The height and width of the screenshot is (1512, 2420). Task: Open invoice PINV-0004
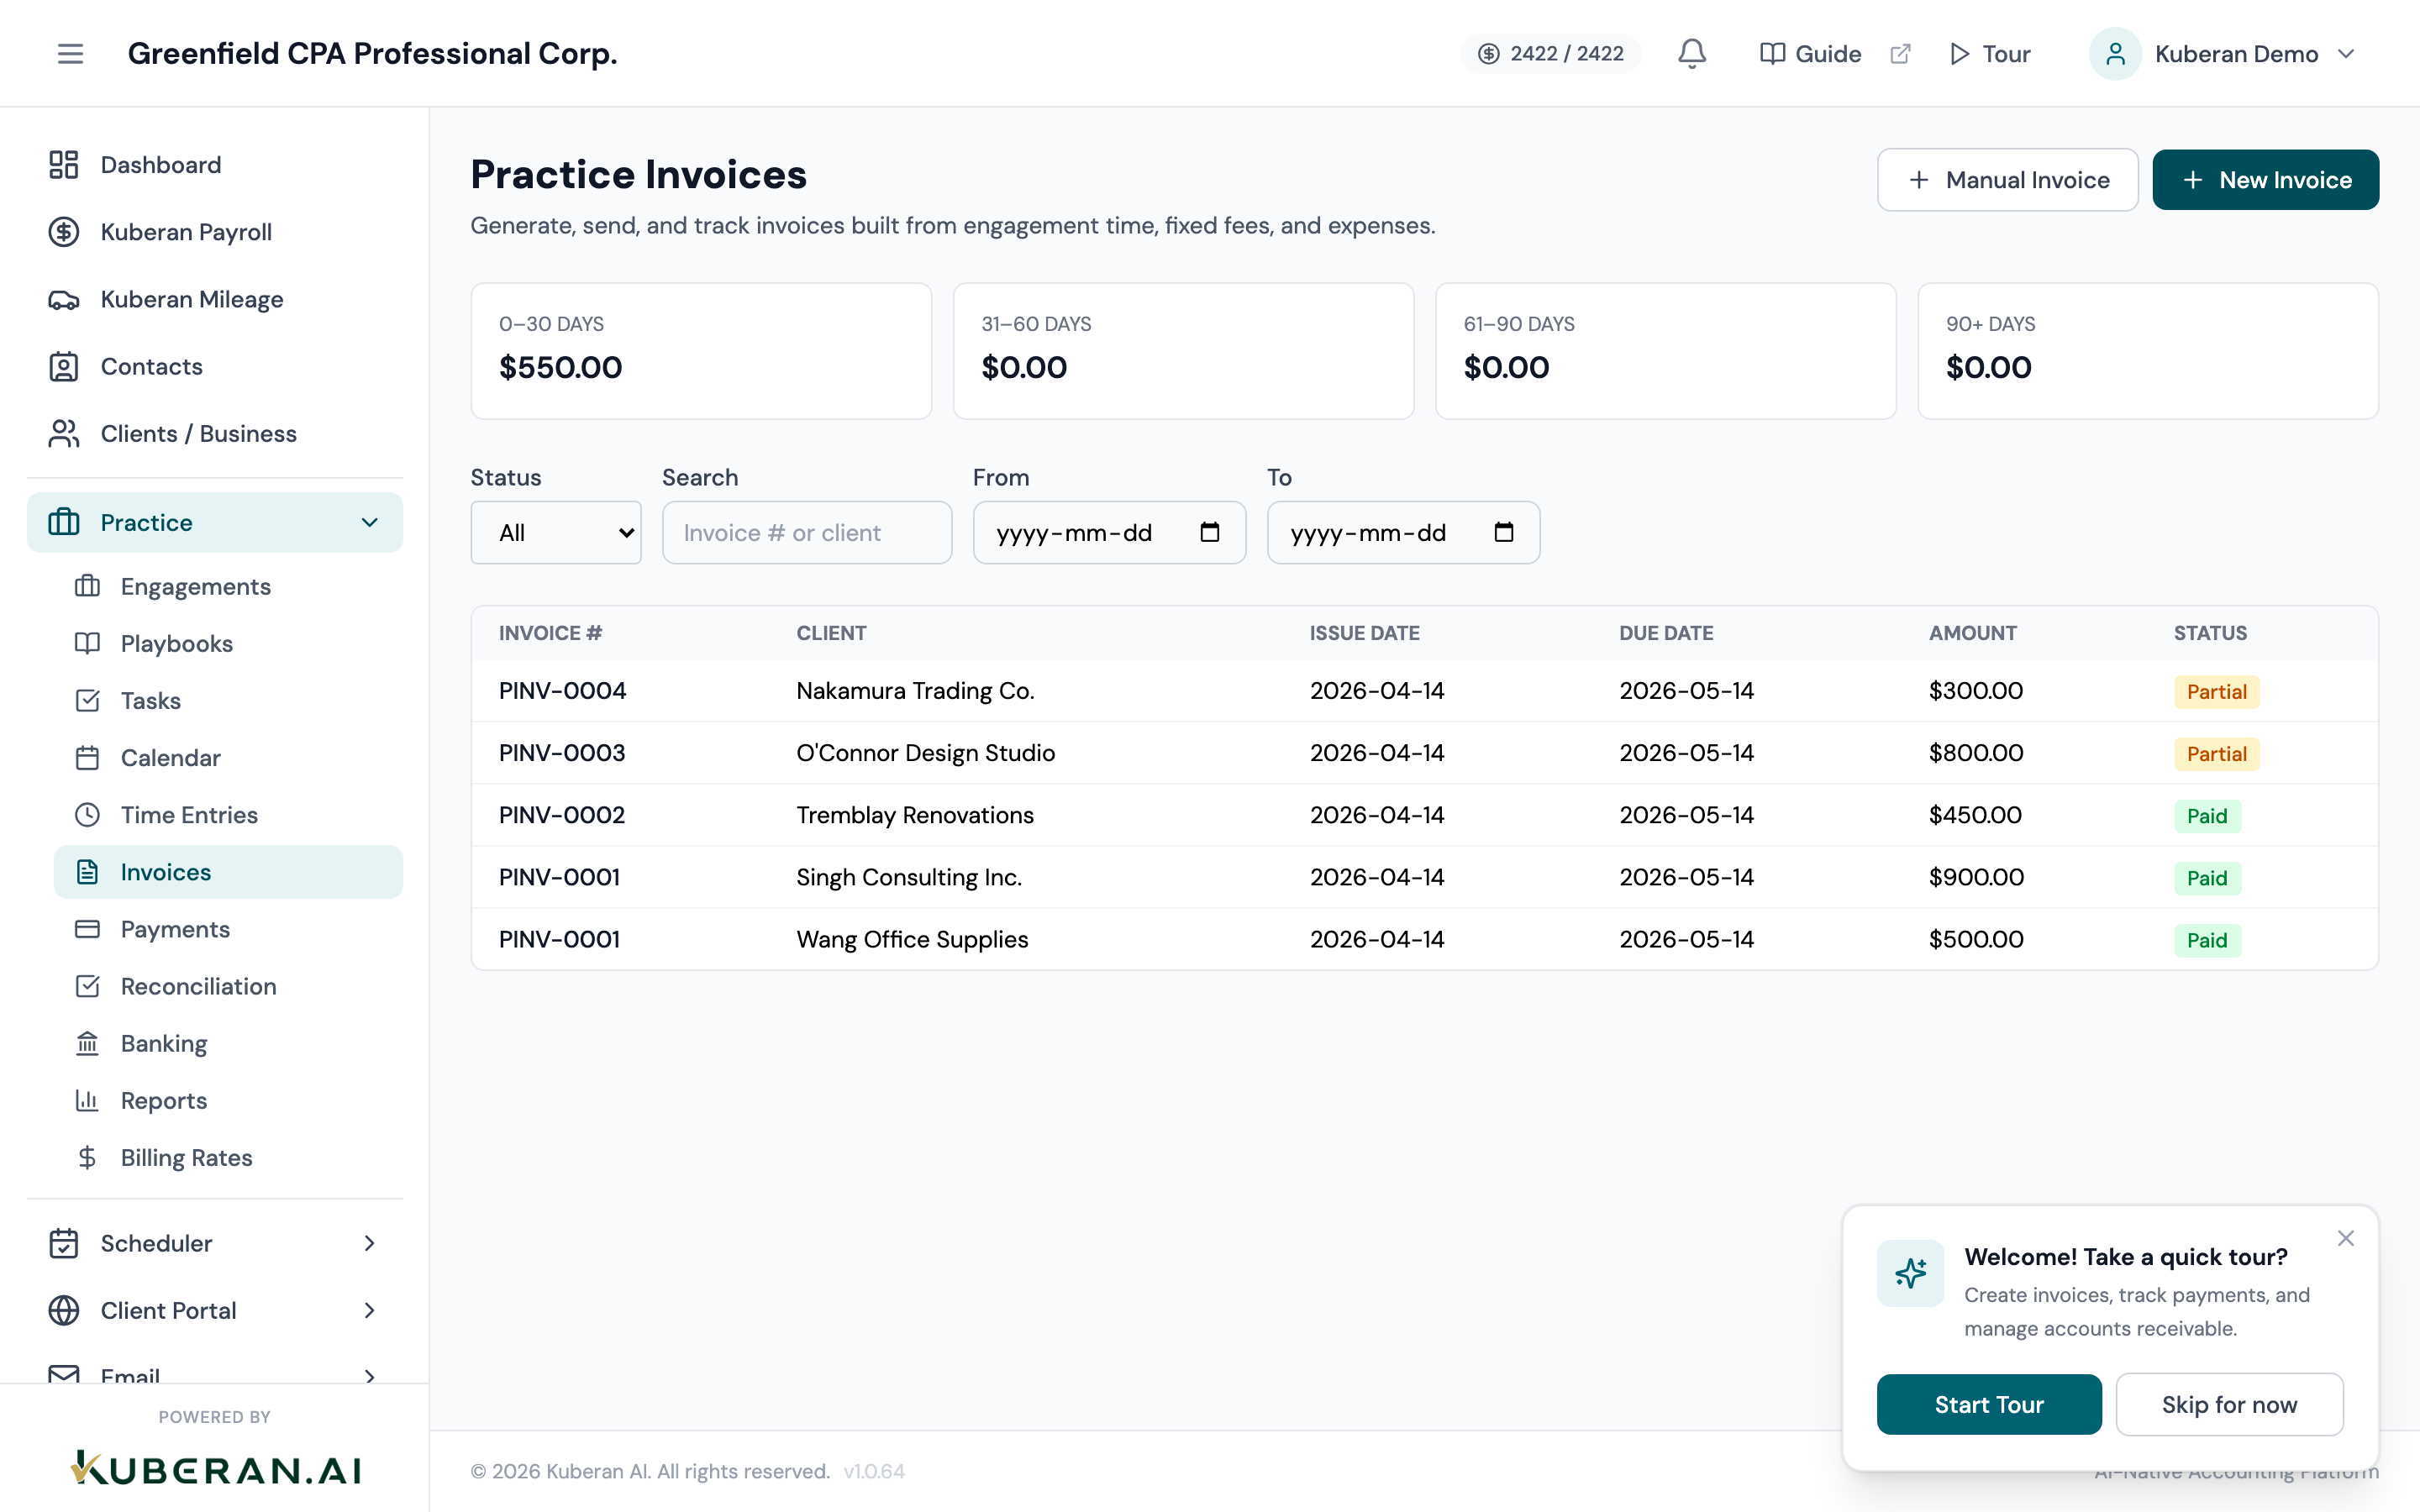click(562, 691)
